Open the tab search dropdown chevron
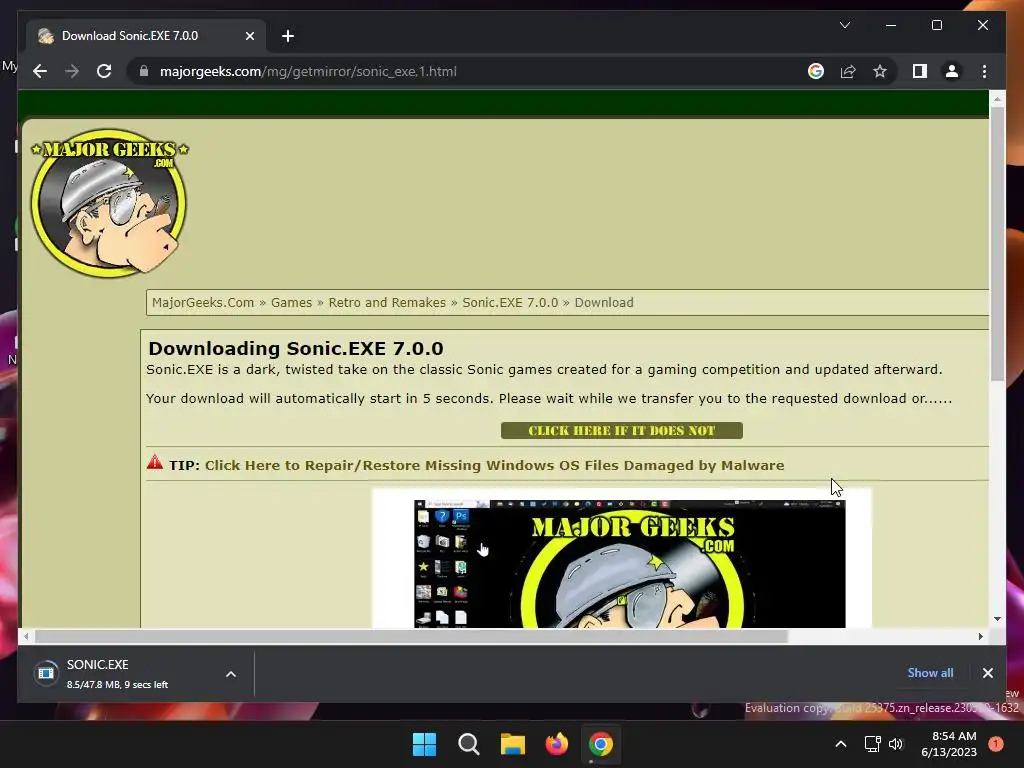The width and height of the screenshot is (1024, 768). pyautogui.click(x=844, y=25)
